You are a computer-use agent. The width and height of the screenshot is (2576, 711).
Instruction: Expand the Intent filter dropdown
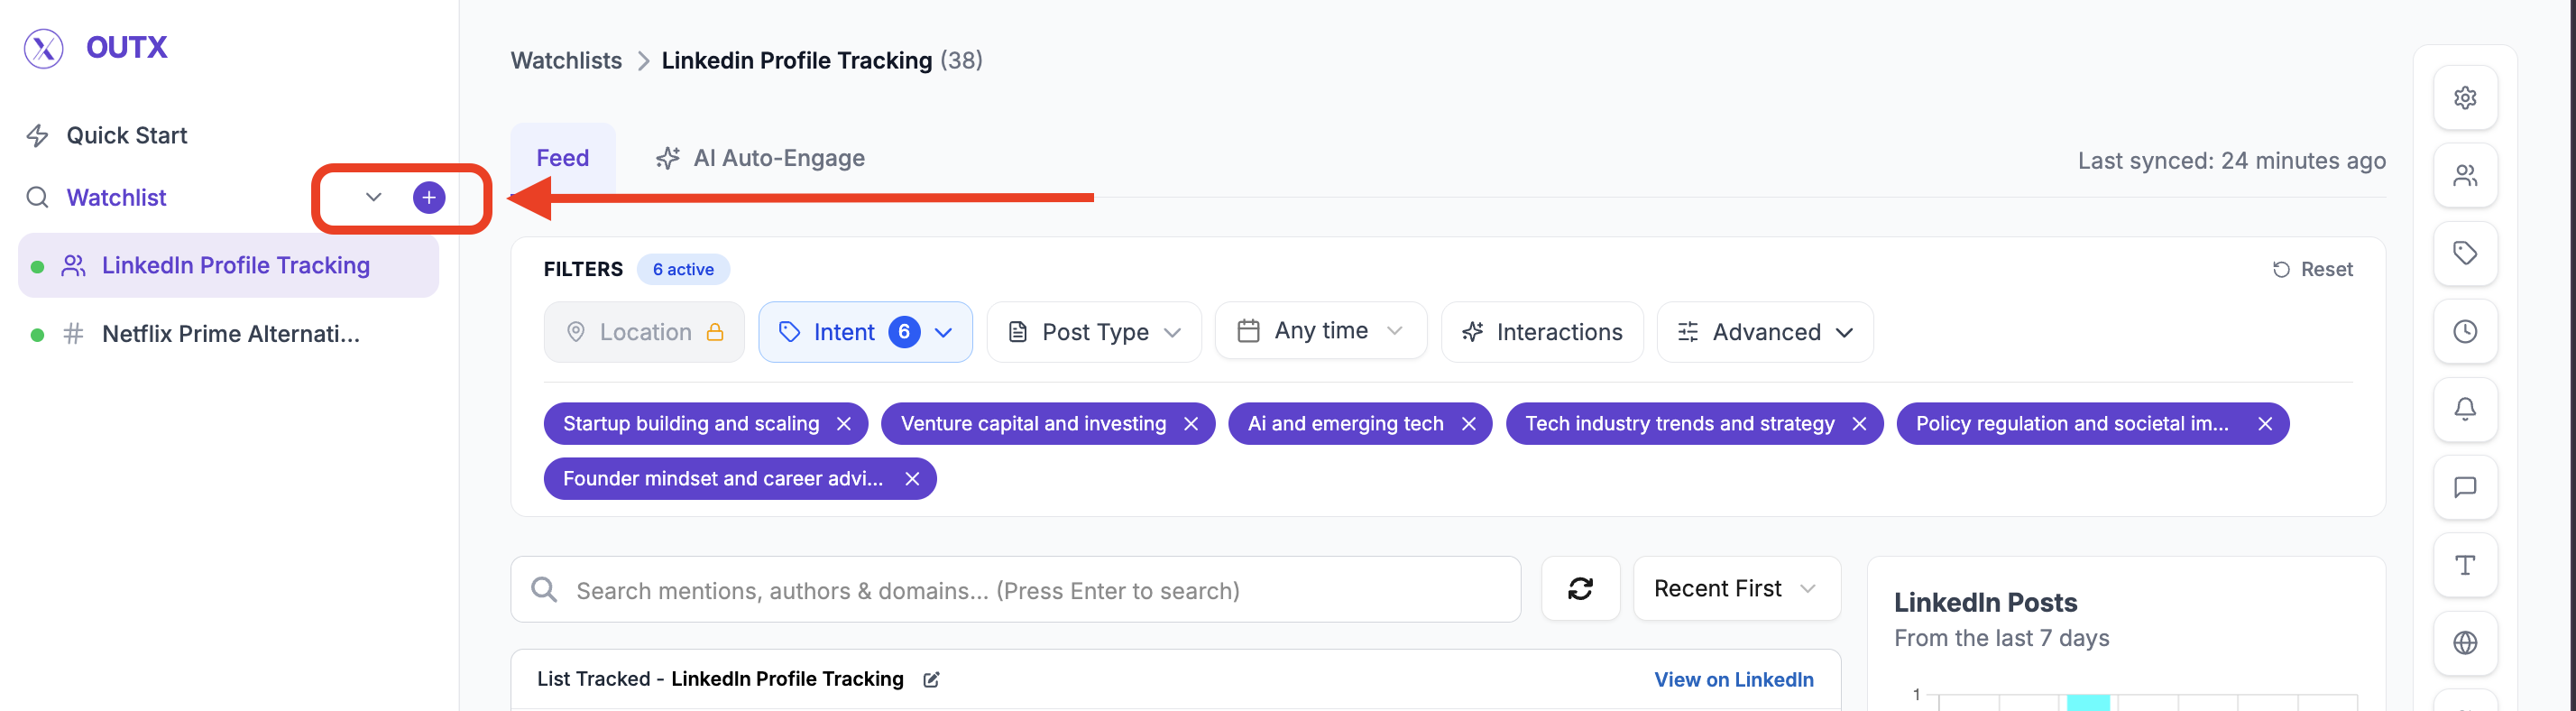click(x=865, y=332)
